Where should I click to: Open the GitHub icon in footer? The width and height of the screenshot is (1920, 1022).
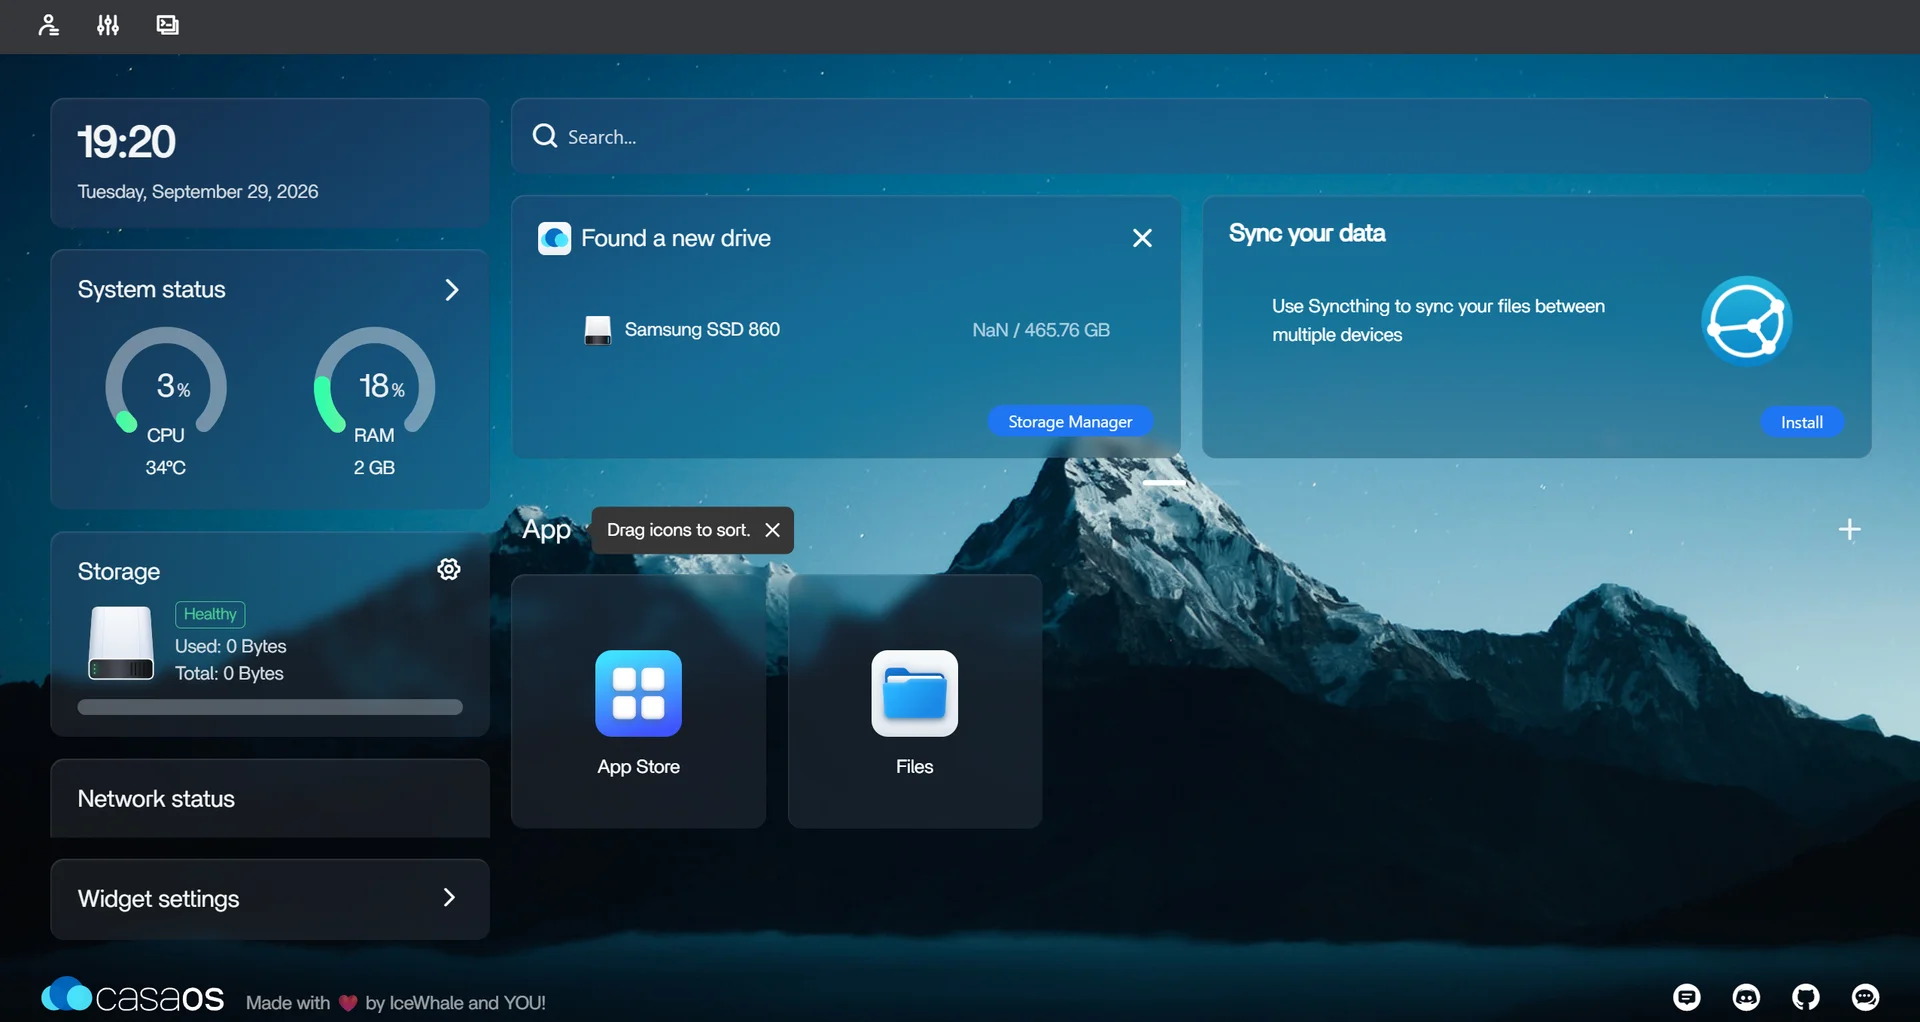[1806, 997]
